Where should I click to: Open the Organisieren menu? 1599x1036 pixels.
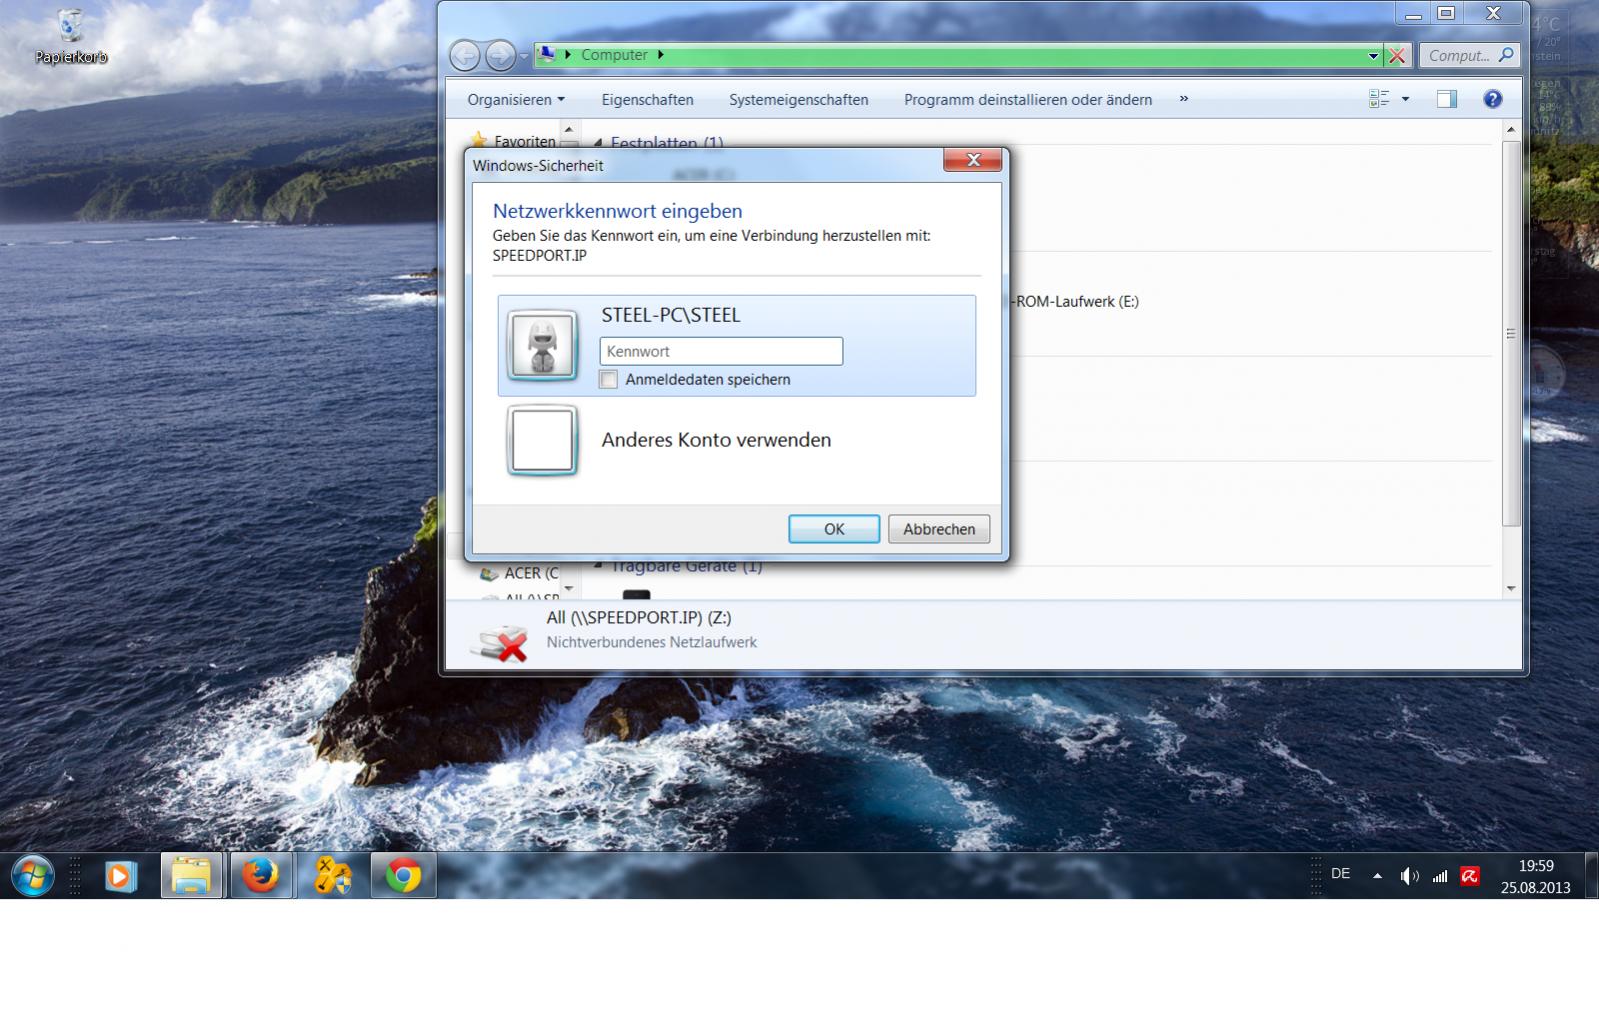click(x=516, y=100)
